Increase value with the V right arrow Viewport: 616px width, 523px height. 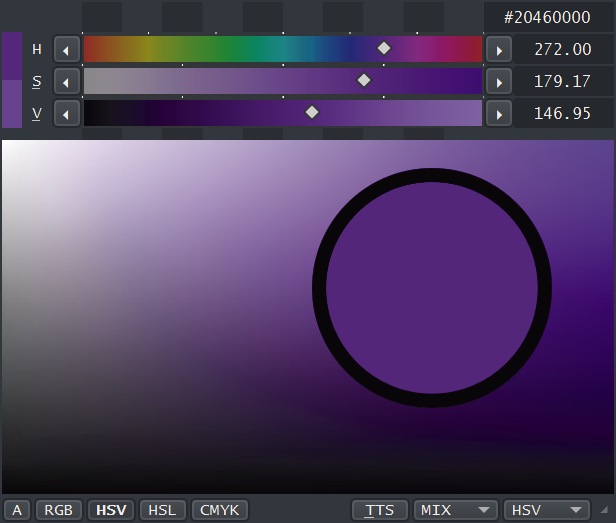click(499, 114)
